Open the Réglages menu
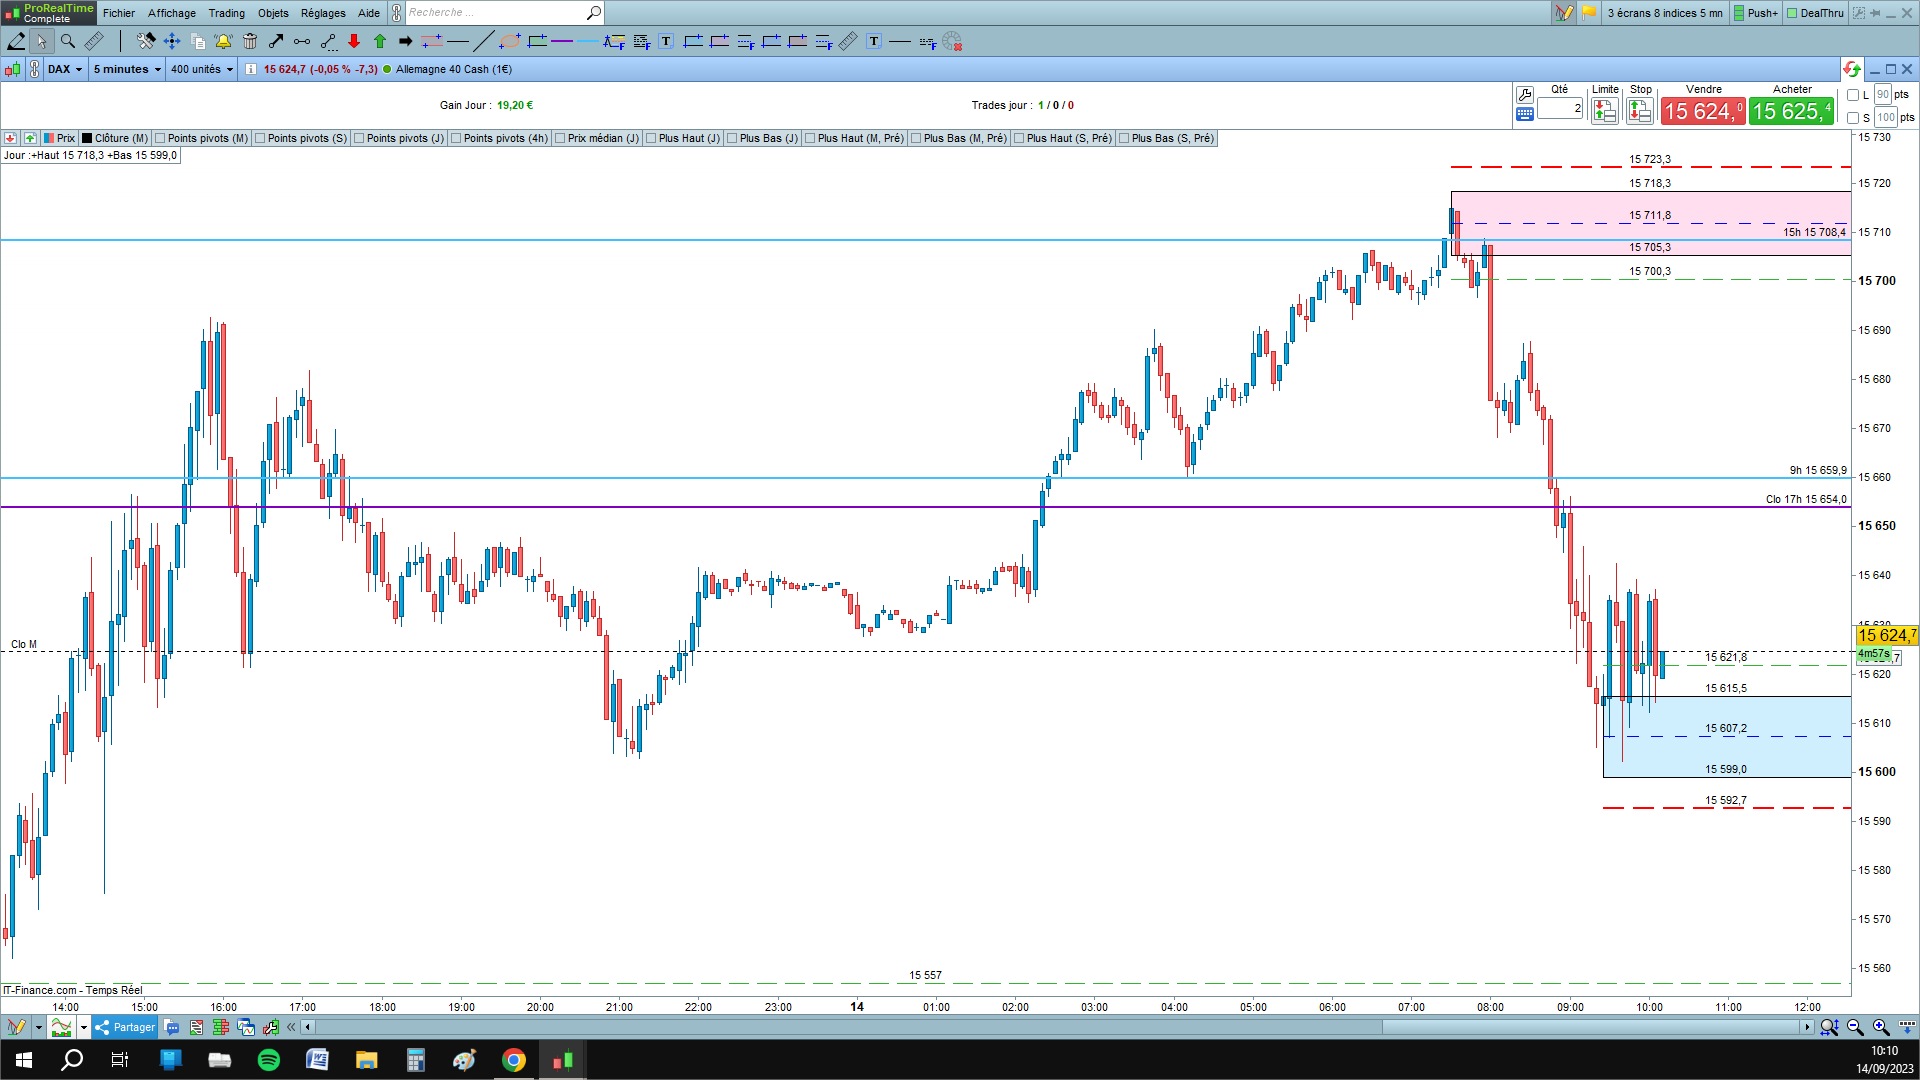 tap(323, 13)
